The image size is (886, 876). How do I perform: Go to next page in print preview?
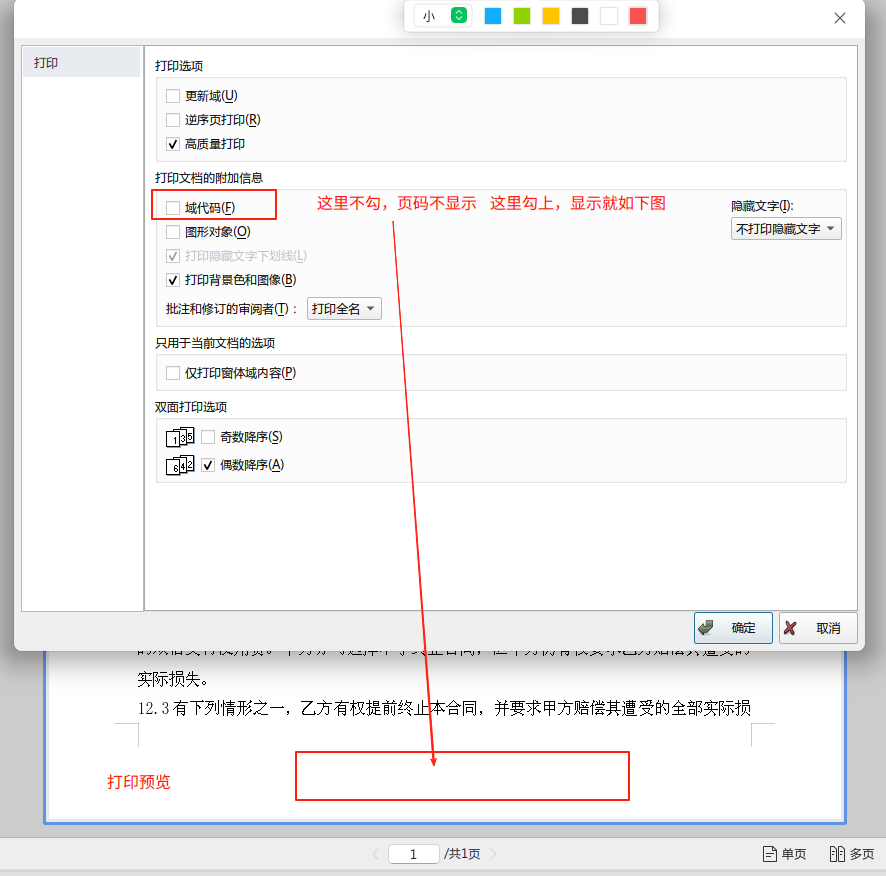[493, 854]
